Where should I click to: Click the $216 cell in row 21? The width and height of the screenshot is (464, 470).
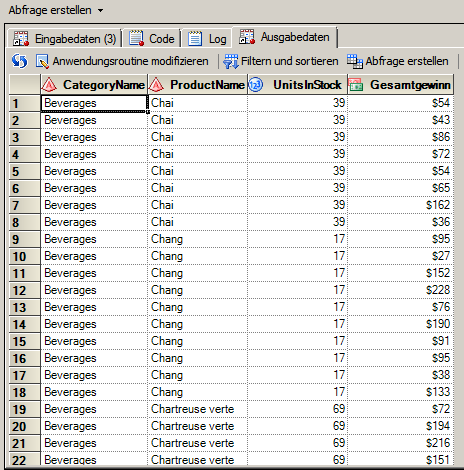pyautogui.click(x=401, y=443)
